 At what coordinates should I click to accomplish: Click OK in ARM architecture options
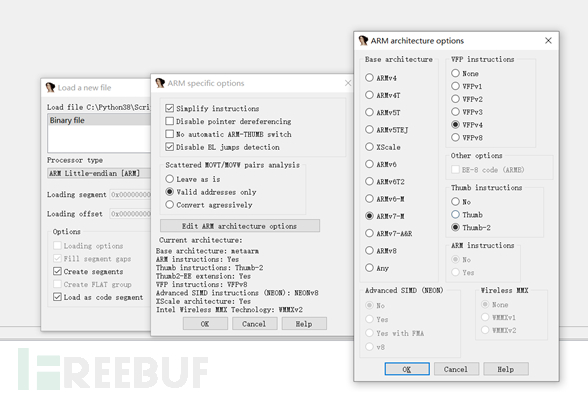click(407, 369)
